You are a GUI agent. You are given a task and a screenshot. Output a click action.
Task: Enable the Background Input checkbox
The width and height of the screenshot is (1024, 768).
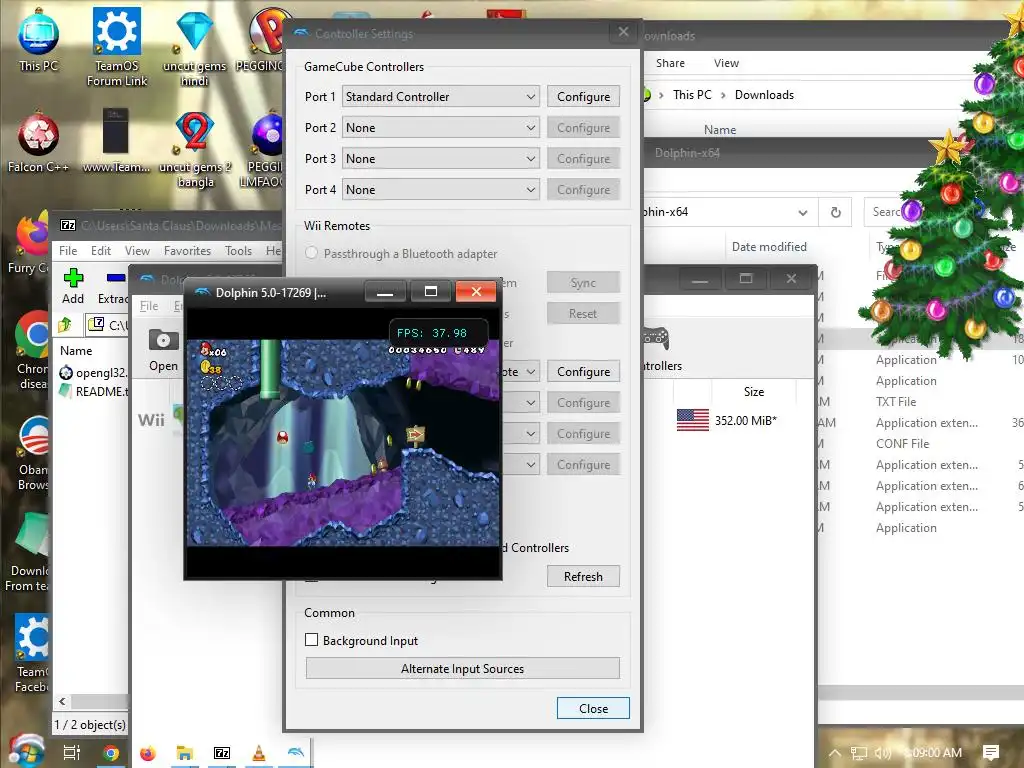click(312, 640)
